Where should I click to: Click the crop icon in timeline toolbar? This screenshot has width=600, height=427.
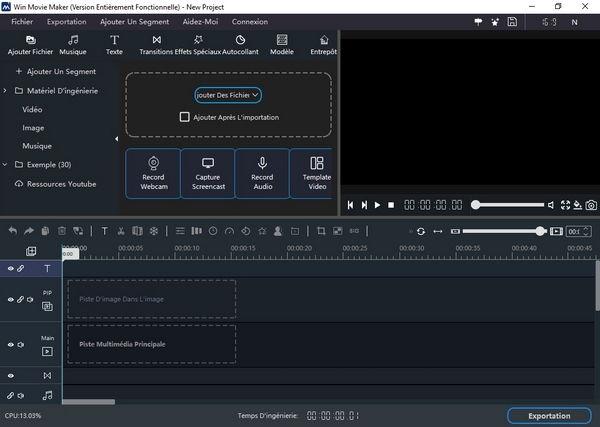coord(321,231)
